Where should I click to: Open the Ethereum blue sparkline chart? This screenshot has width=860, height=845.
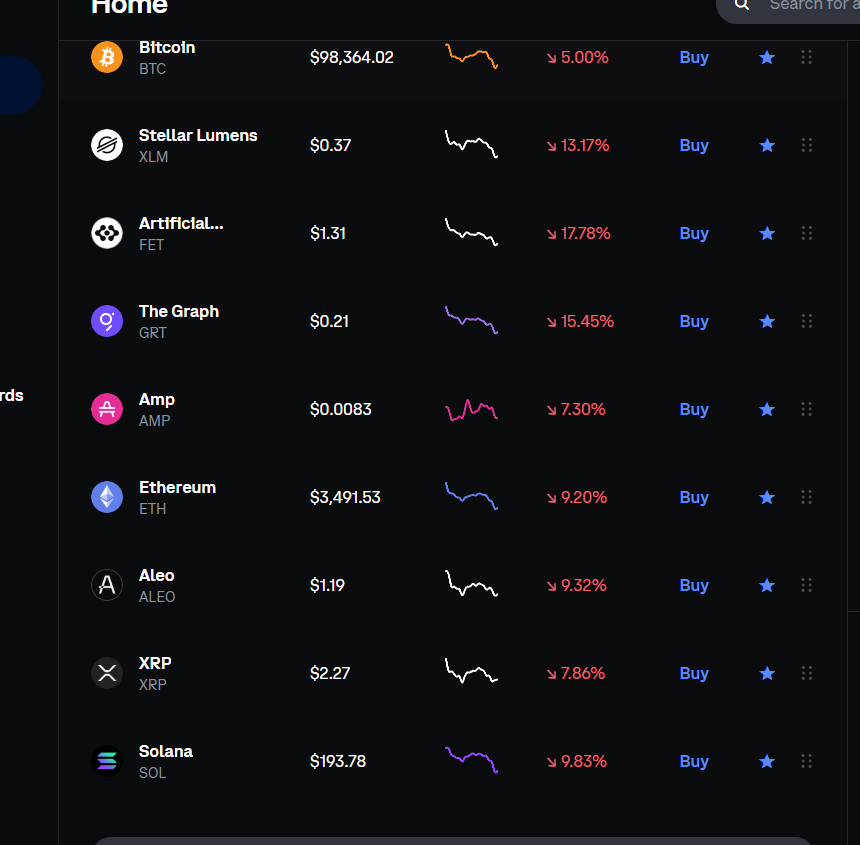(x=471, y=496)
